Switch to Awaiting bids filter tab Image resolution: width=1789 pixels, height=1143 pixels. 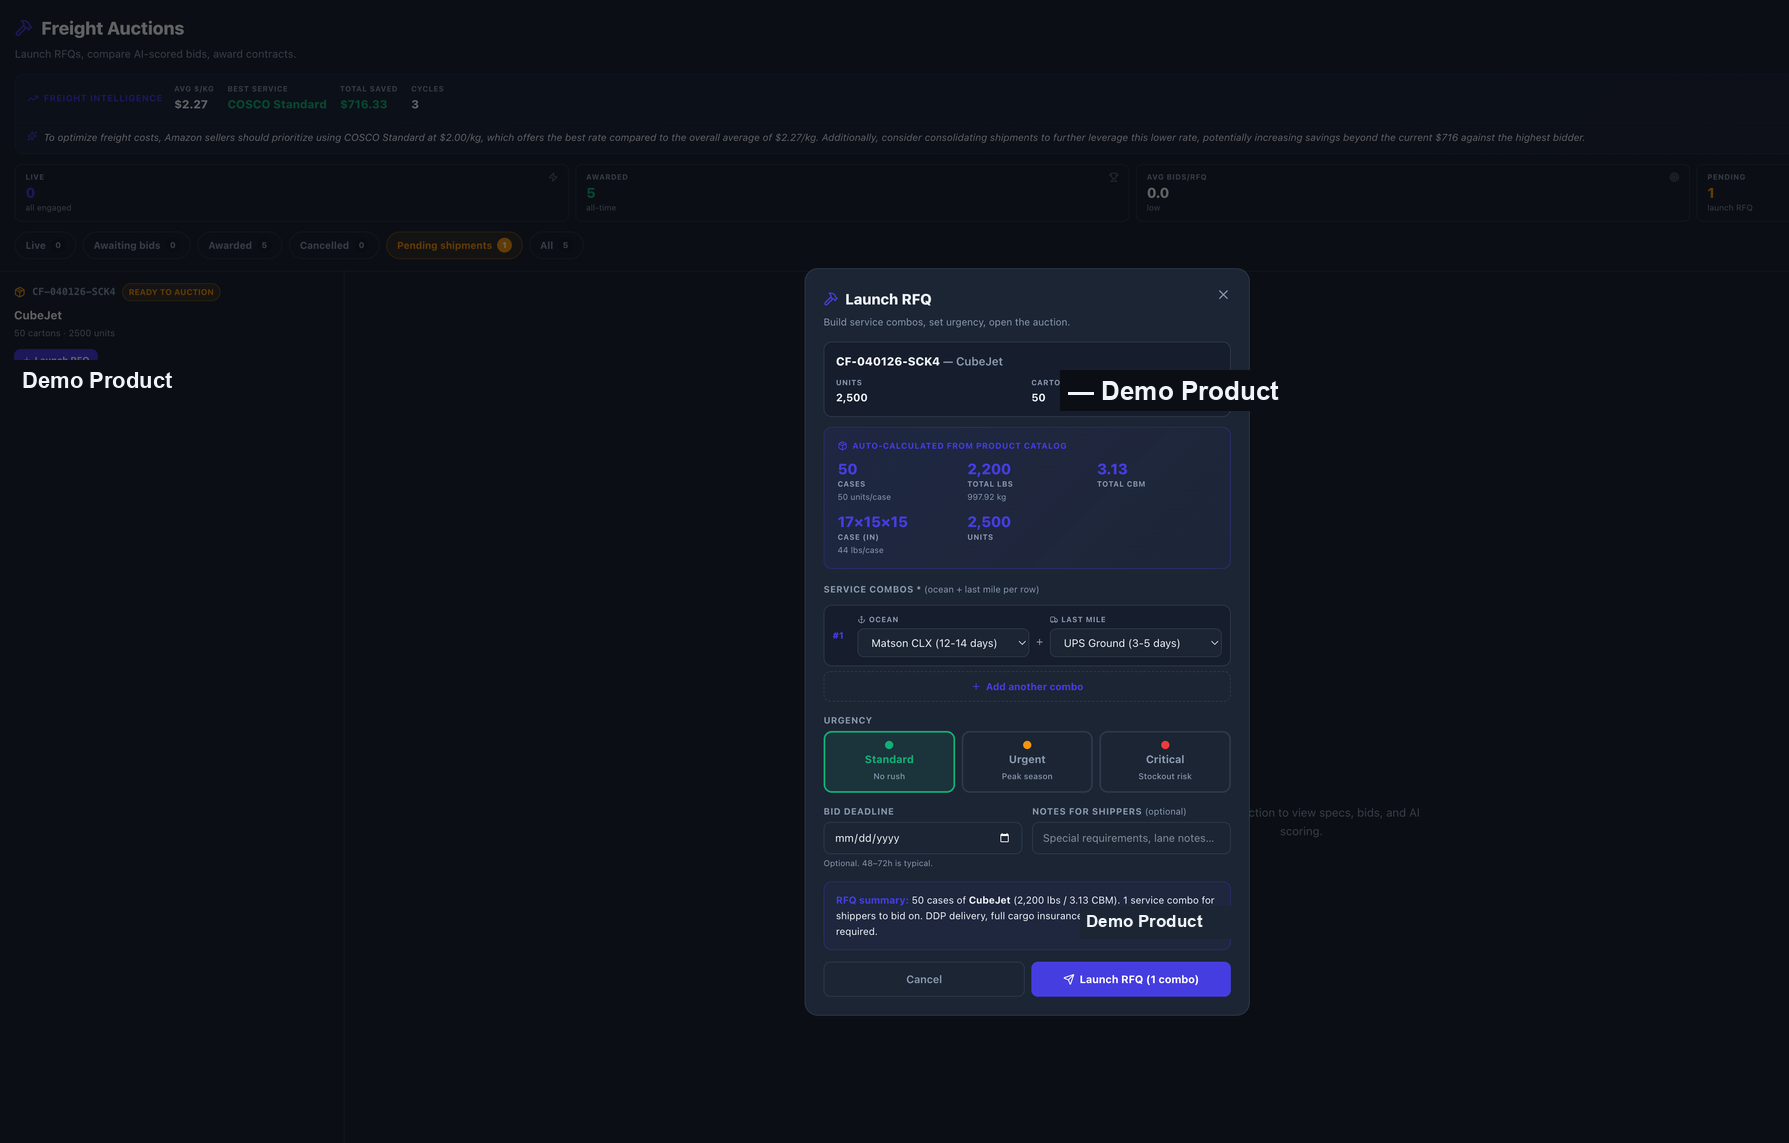coord(135,246)
